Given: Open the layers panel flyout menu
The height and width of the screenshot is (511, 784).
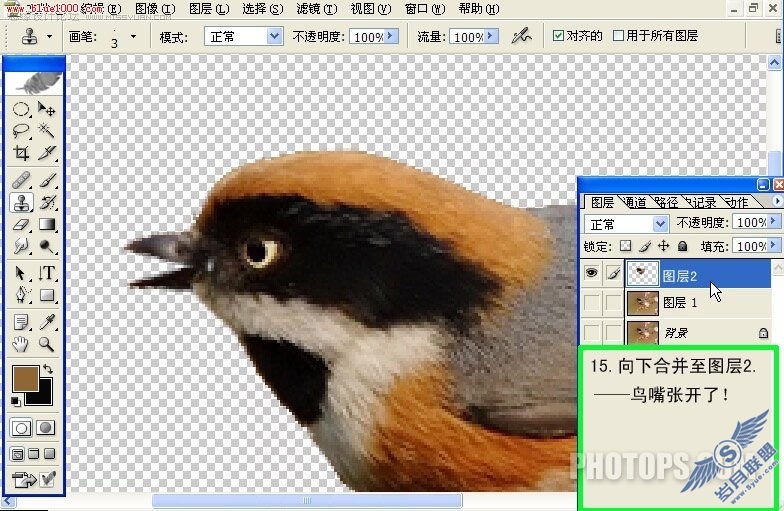Looking at the screenshot, I should [776, 200].
